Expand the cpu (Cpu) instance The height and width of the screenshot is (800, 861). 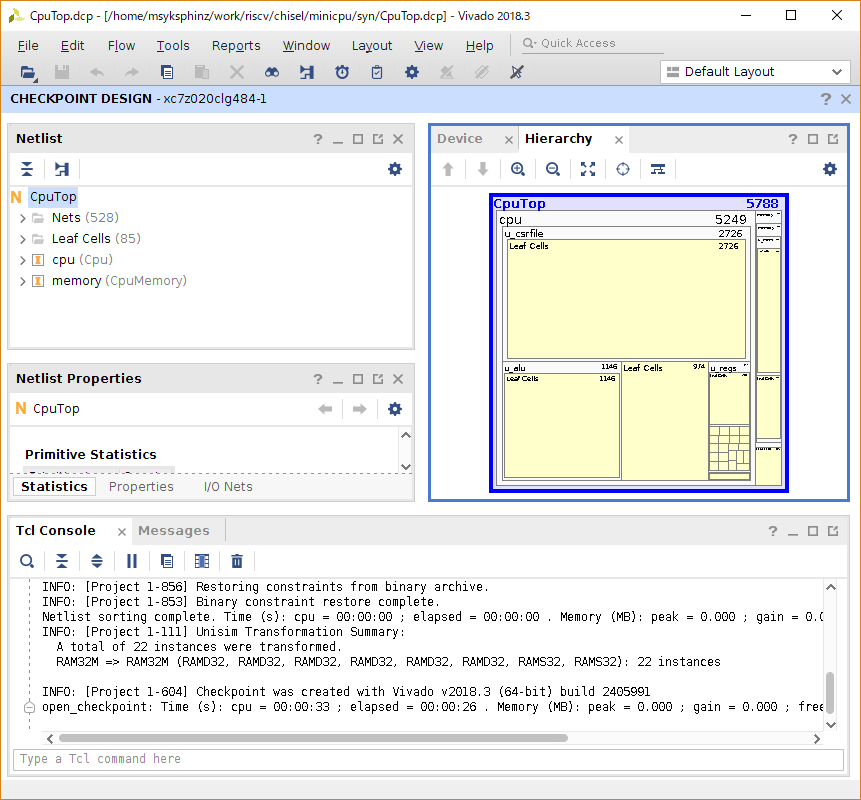pyautogui.click(x=23, y=260)
